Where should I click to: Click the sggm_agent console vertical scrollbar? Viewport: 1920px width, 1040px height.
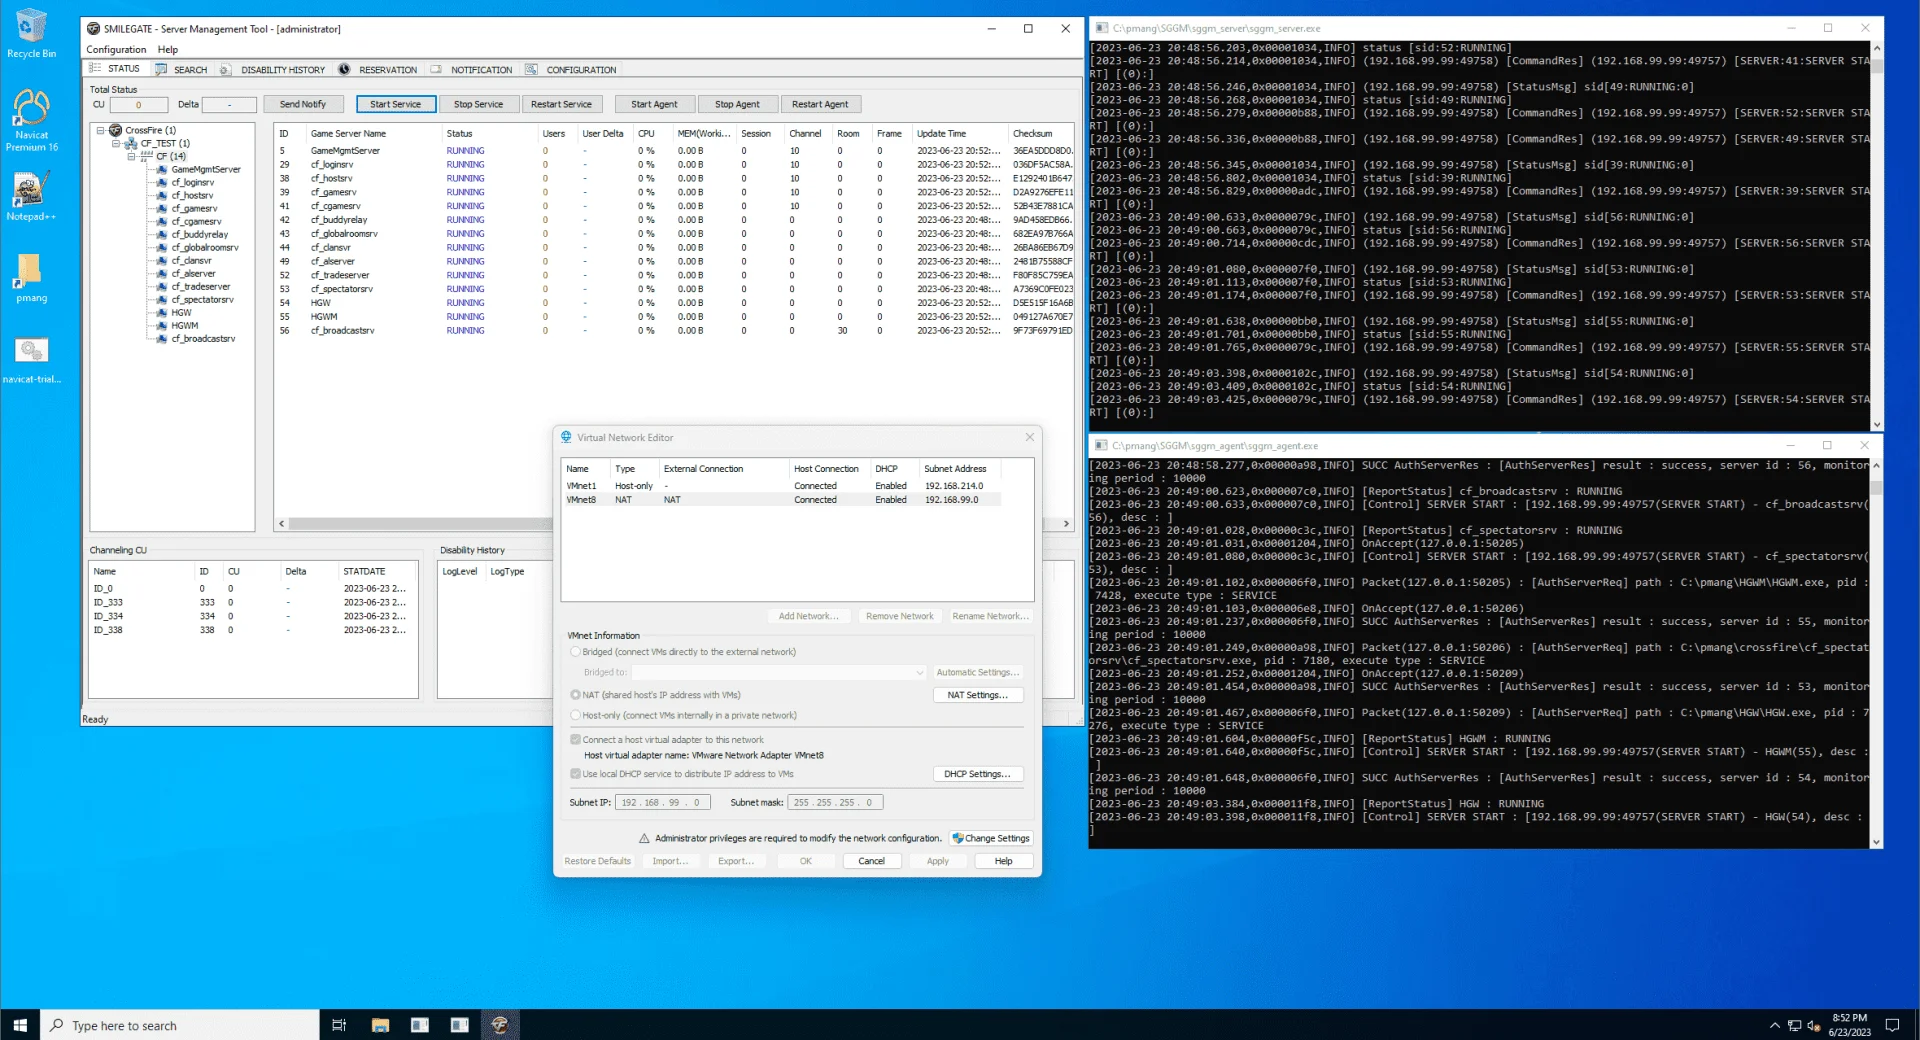(x=1876, y=653)
